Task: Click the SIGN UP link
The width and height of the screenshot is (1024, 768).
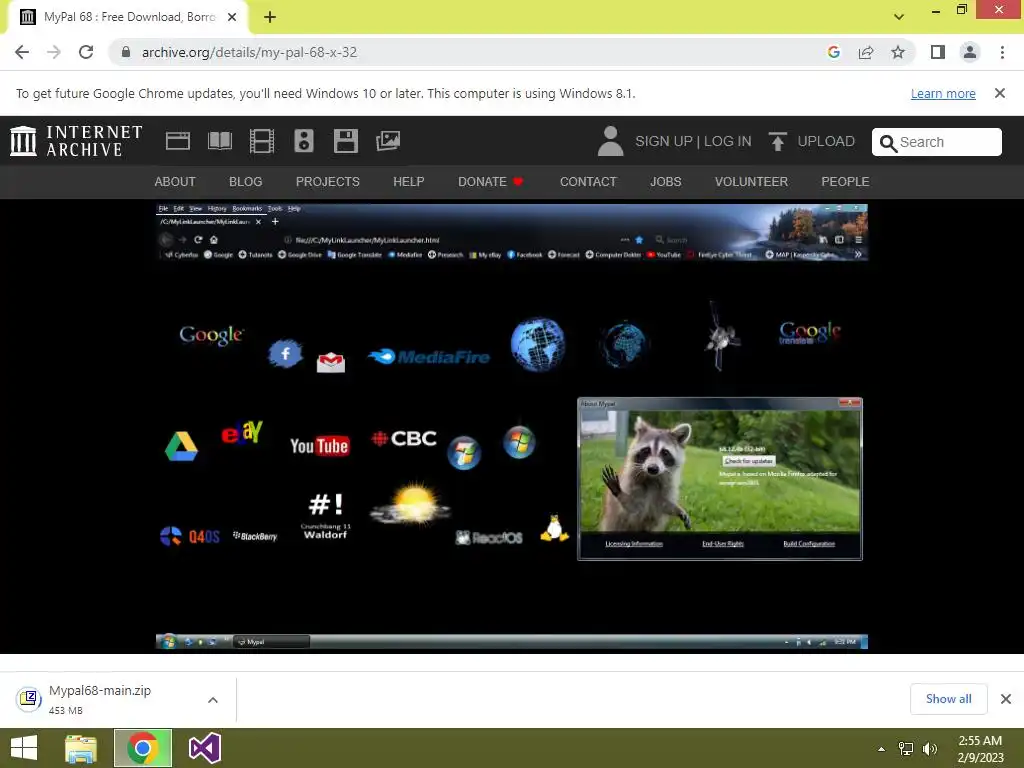Action: [664, 141]
